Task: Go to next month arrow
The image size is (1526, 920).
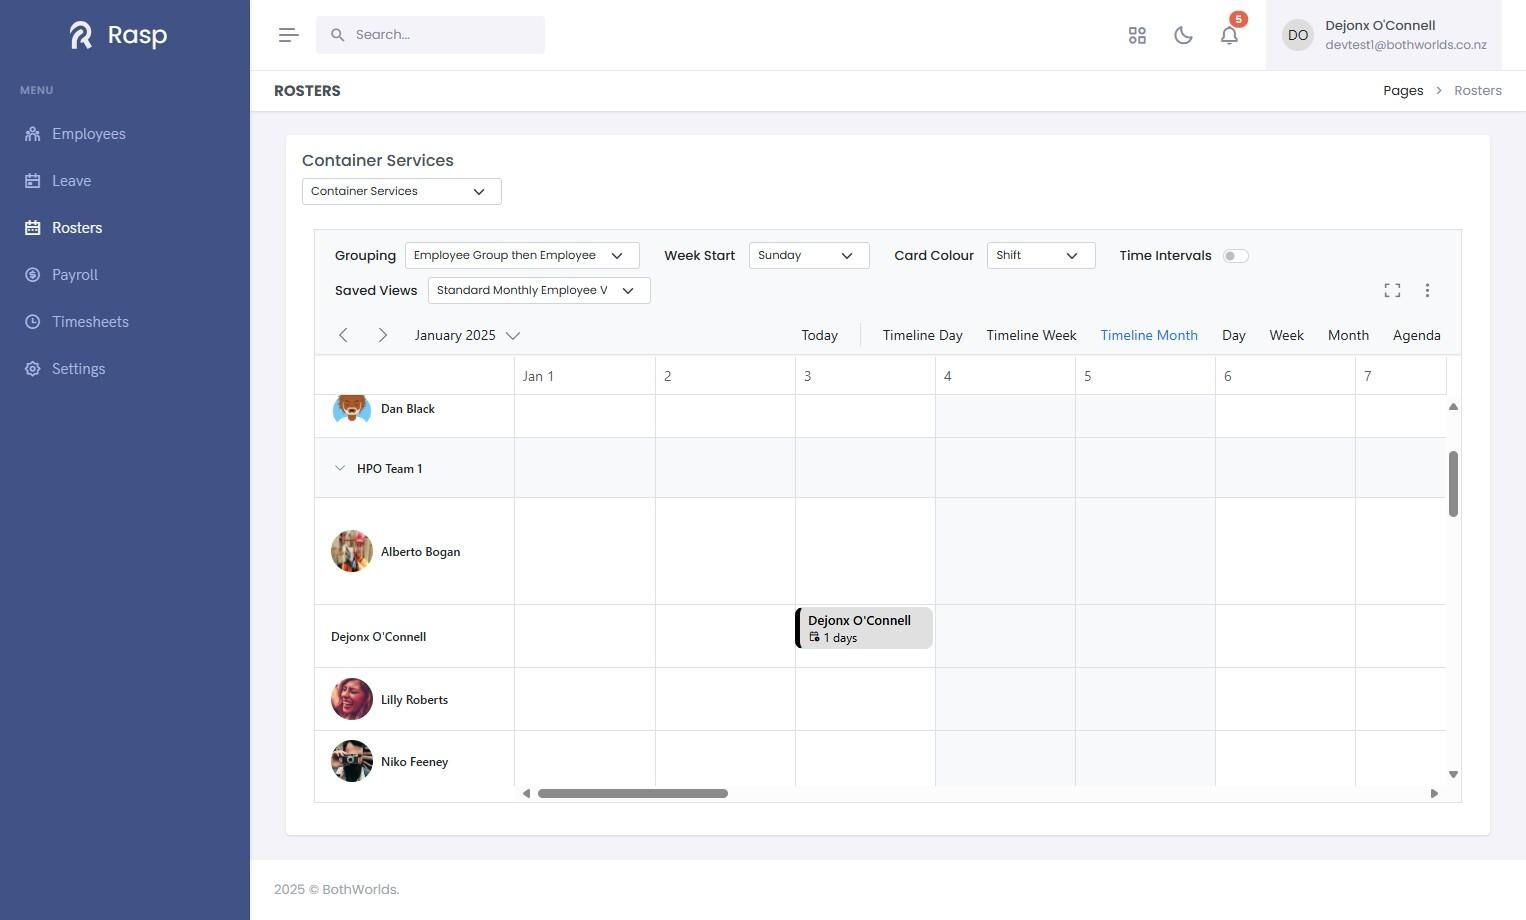Action: click(382, 335)
